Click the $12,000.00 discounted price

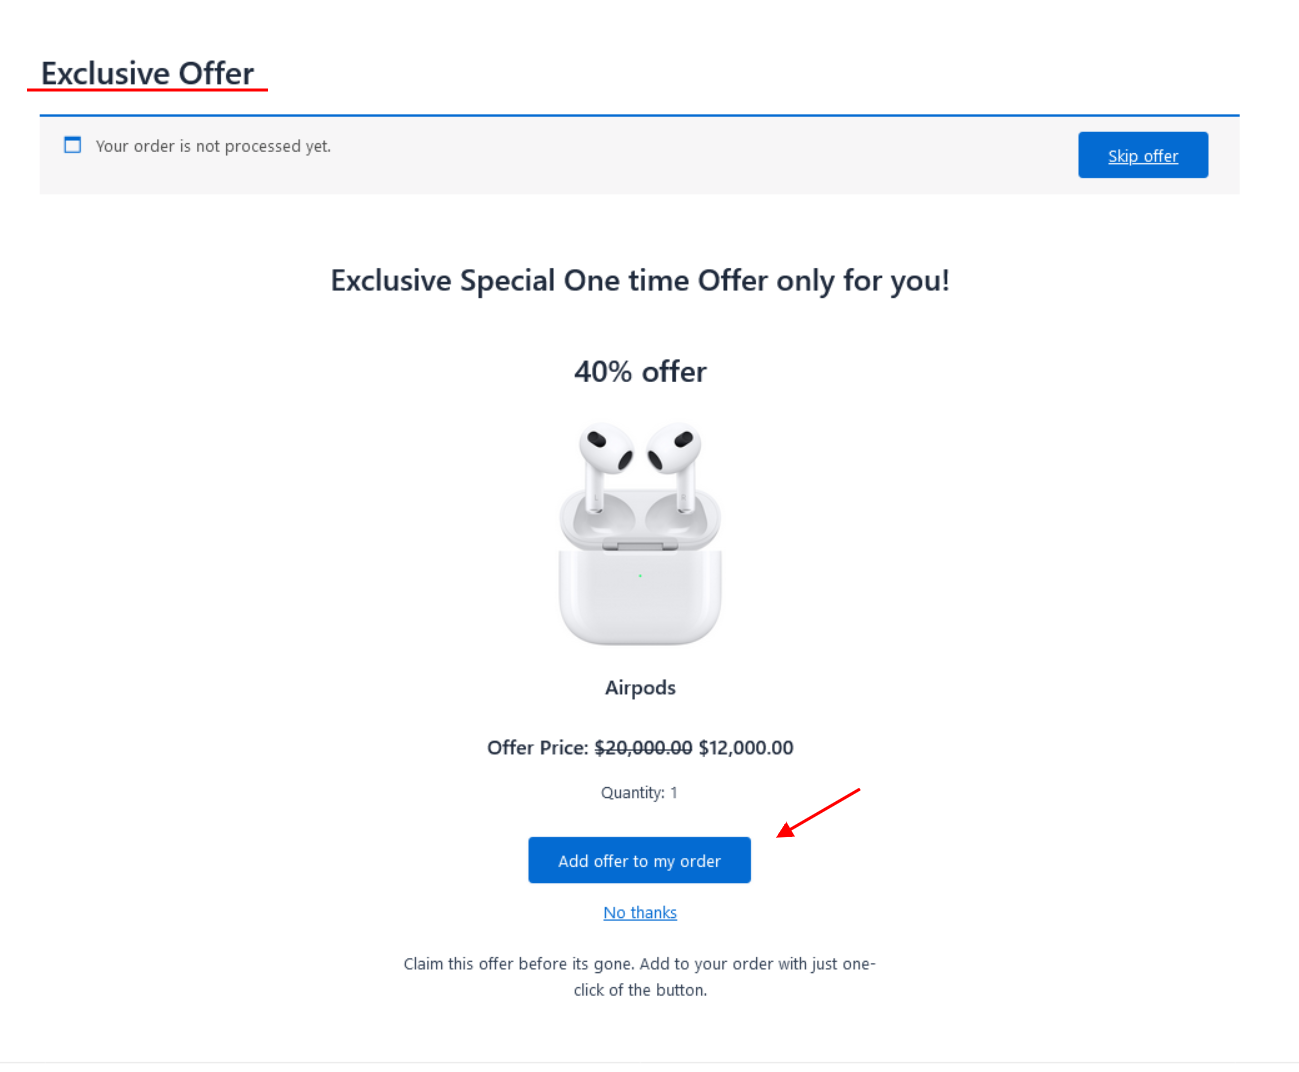pos(746,748)
